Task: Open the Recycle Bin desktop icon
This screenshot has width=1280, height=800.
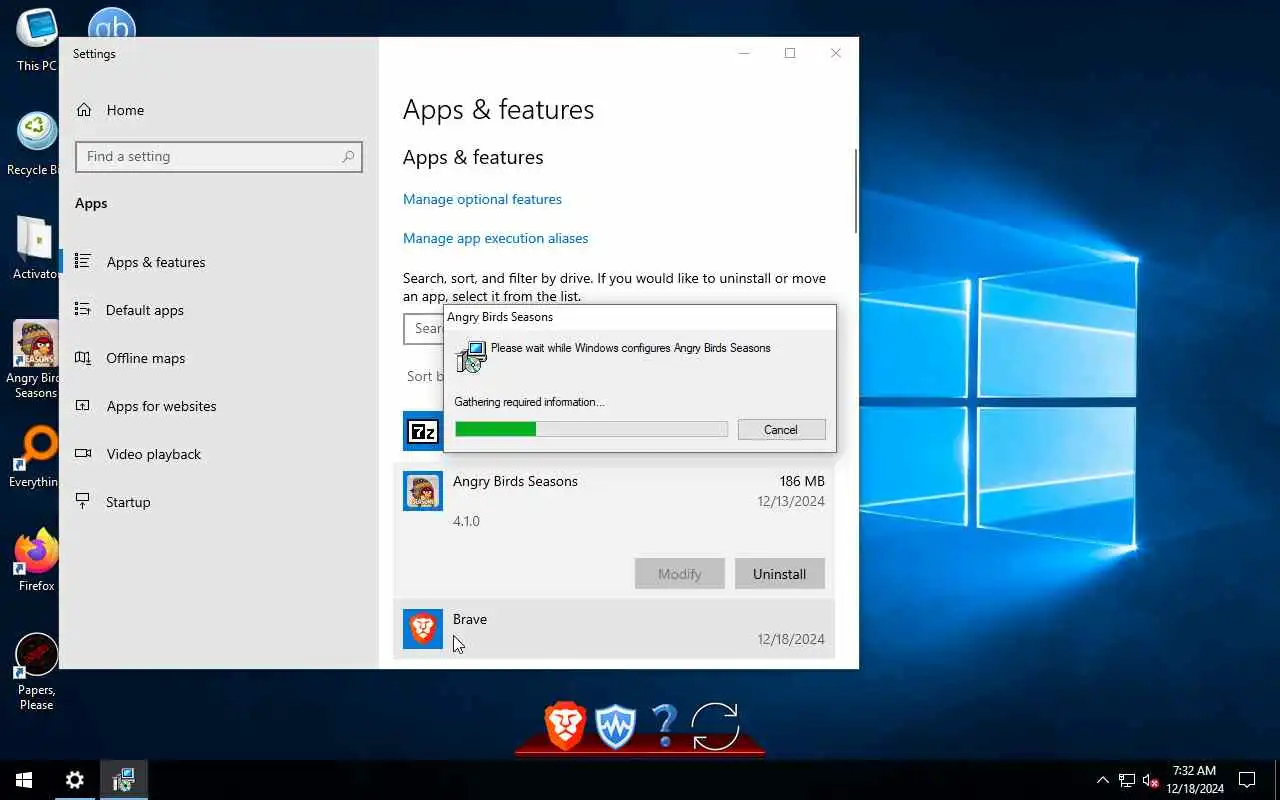Action: pos(35,145)
